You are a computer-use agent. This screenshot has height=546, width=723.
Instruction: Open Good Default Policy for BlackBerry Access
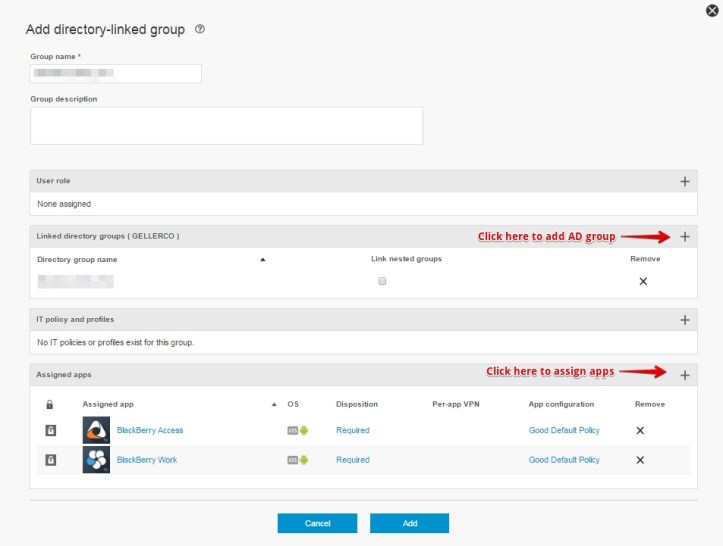pyautogui.click(x=564, y=430)
